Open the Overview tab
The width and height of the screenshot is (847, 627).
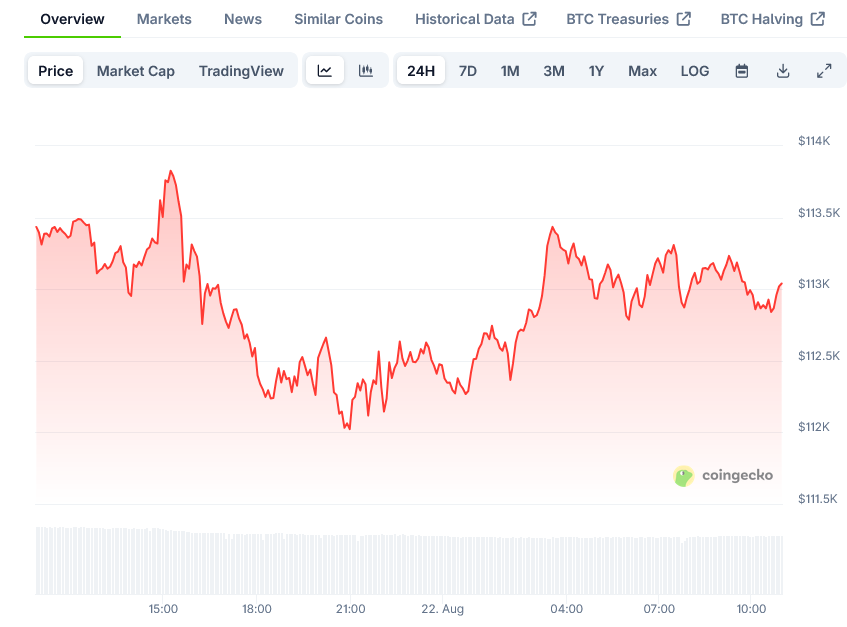click(72, 19)
